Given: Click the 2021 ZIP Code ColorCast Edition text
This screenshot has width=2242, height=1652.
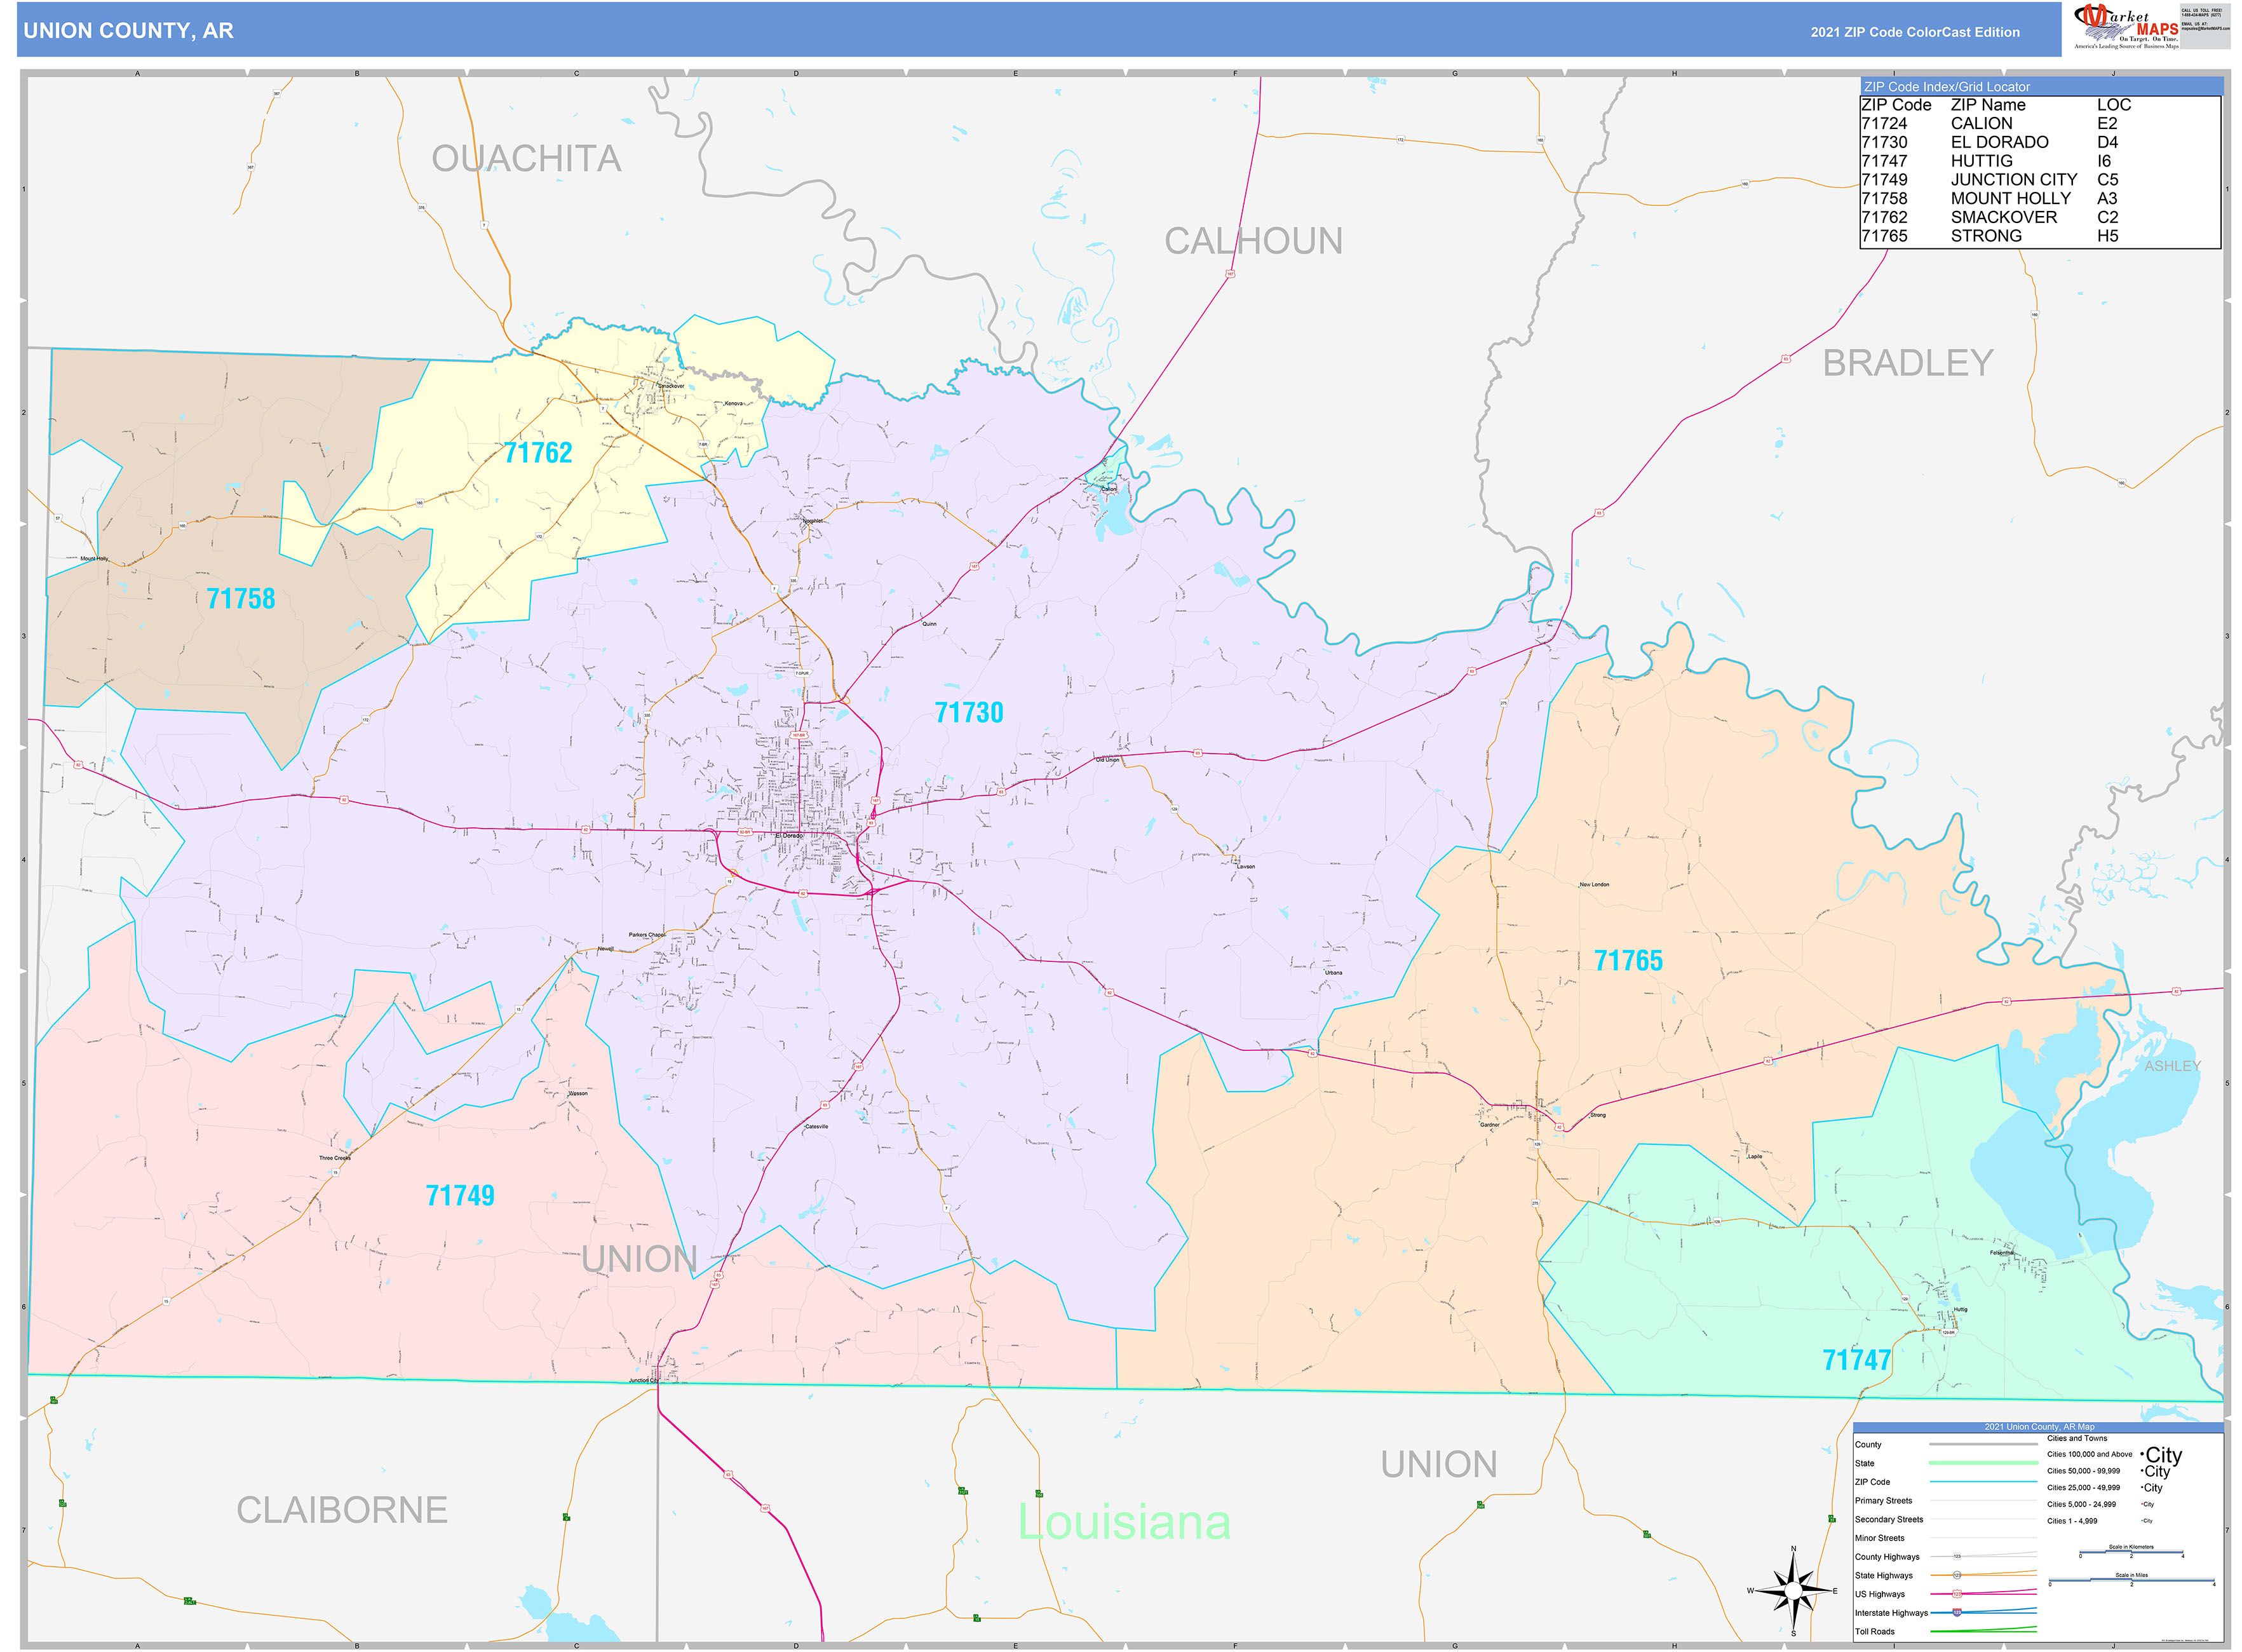Looking at the screenshot, I should point(1914,32).
